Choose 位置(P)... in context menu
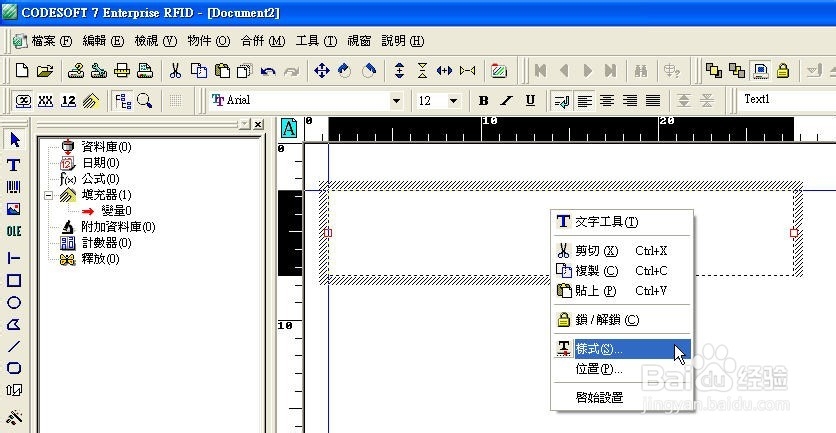The image size is (836, 433). click(623, 369)
